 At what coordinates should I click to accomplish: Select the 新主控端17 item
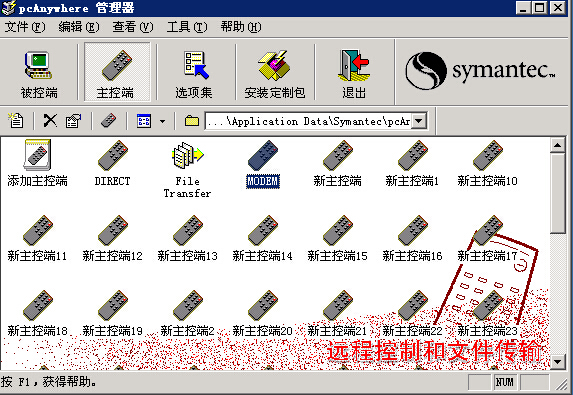pyautogui.click(x=487, y=239)
